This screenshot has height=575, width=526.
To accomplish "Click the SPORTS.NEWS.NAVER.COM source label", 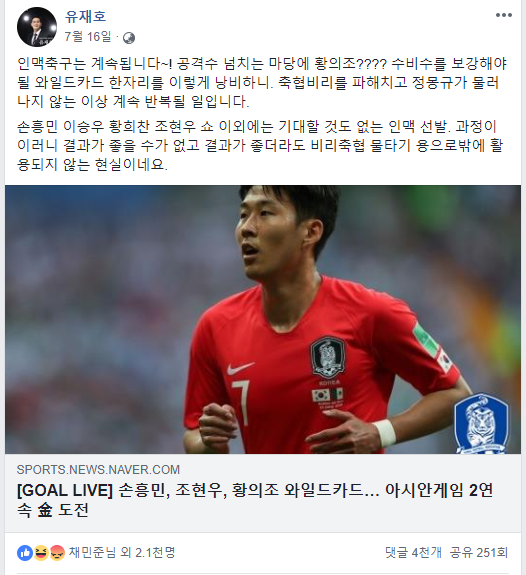I will tap(98, 470).
